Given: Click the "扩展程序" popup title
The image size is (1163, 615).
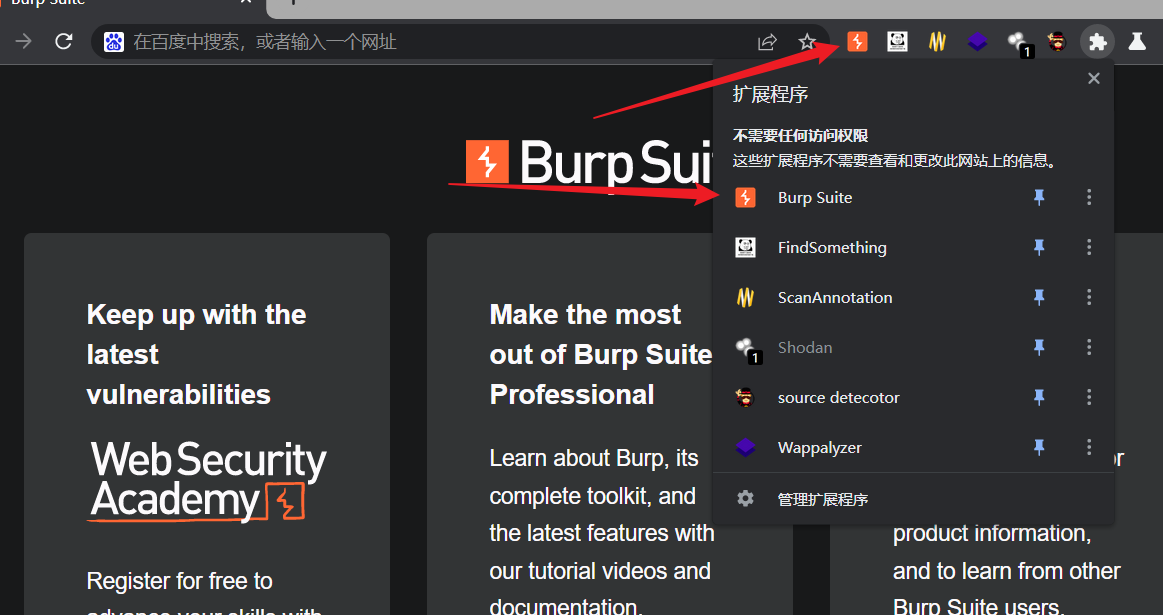Looking at the screenshot, I should point(770,94).
